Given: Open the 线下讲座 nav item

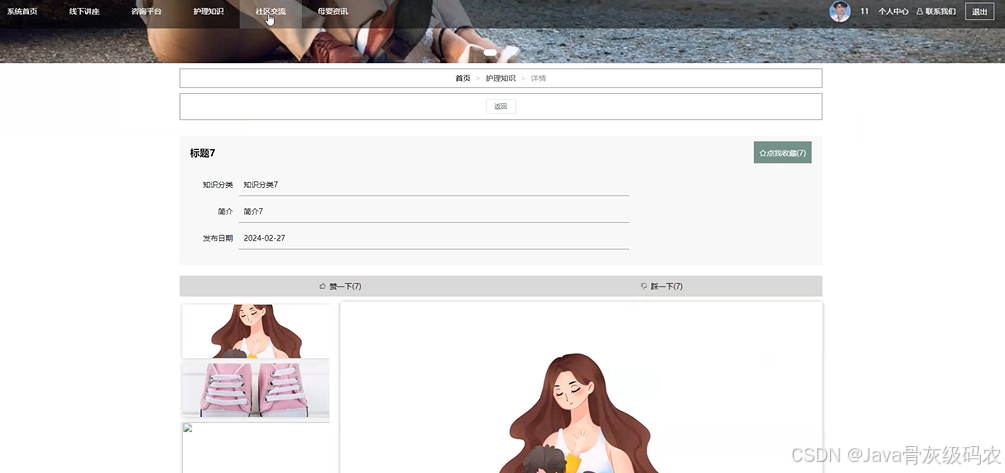Looking at the screenshot, I should tap(84, 12).
